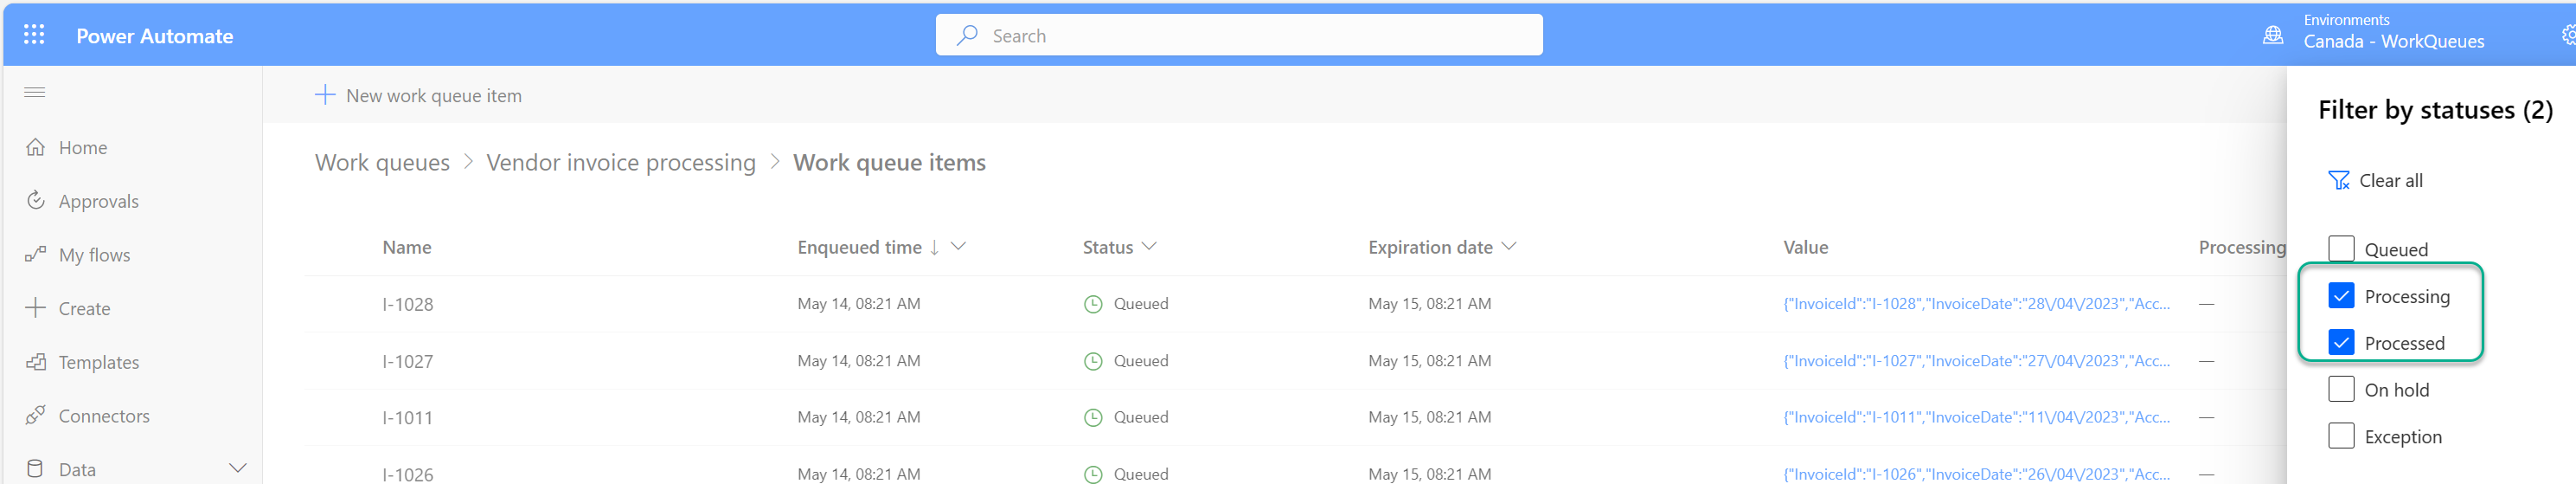Click the Approvals icon in sidebar

tap(36, 201)
